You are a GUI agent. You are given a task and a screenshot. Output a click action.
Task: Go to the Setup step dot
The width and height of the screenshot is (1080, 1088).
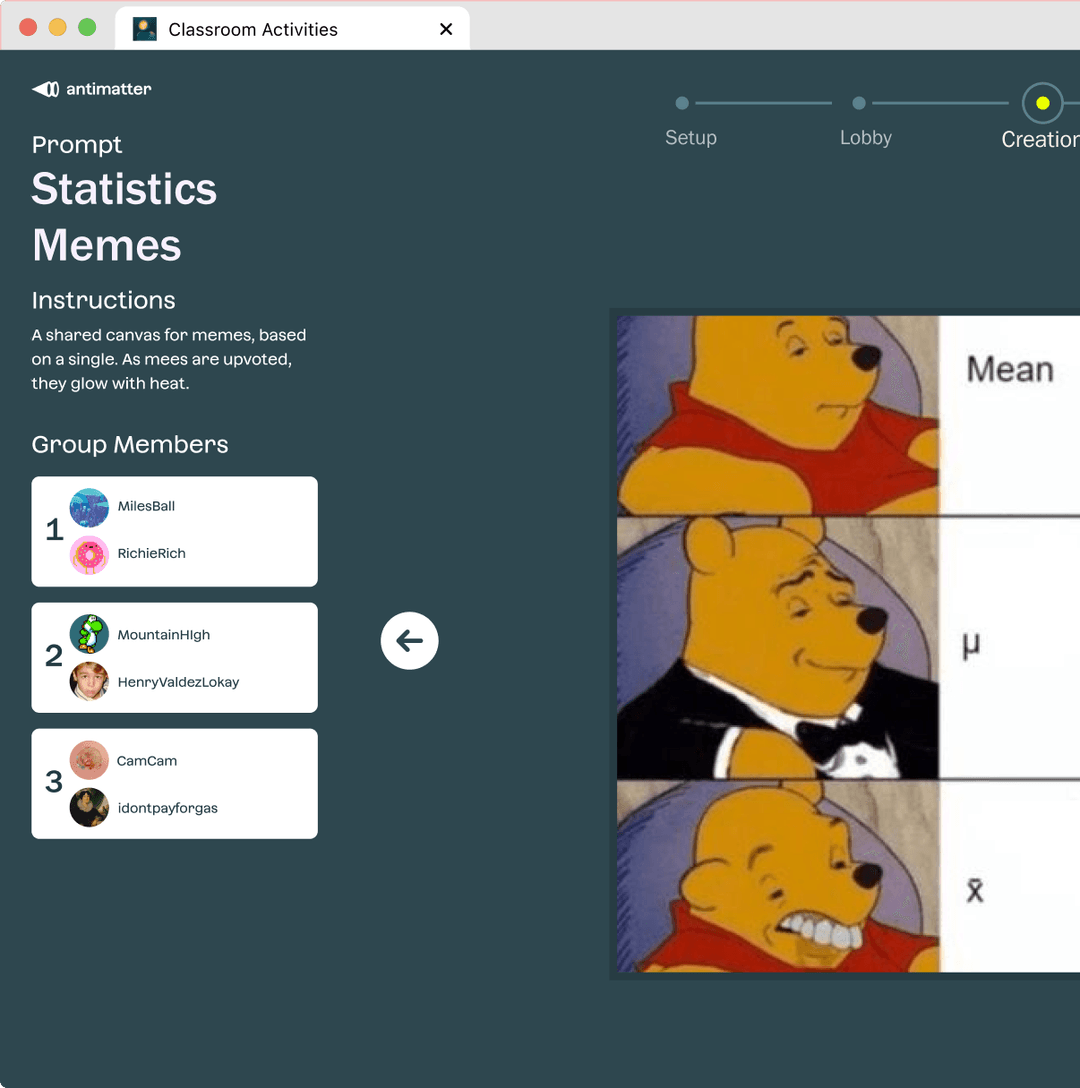pos(682,103)
